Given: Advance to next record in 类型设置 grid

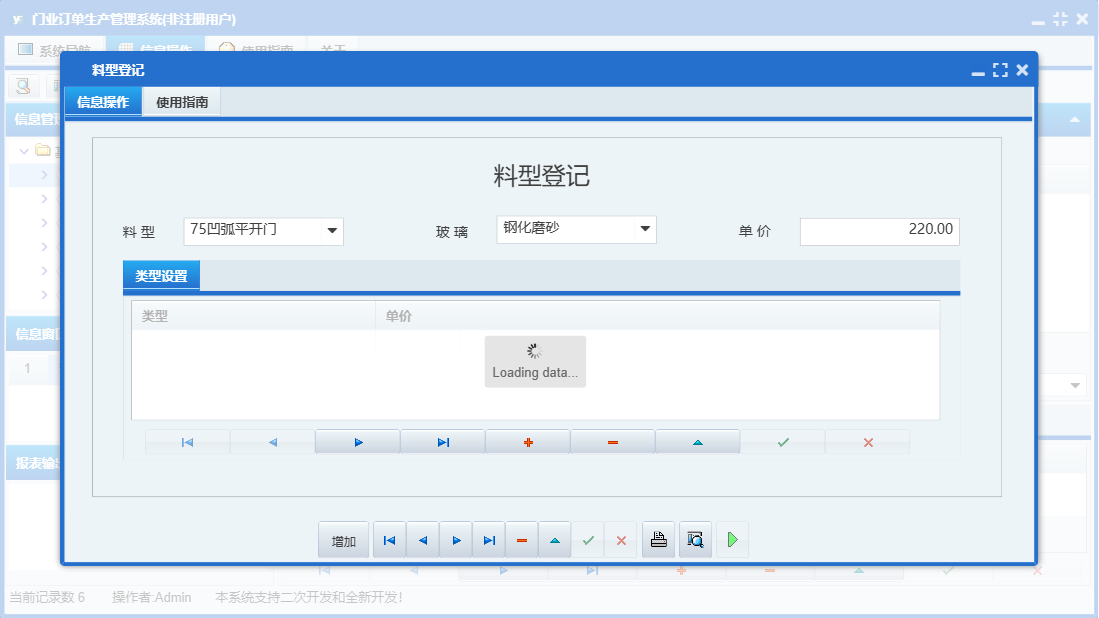Looking at the screenshot, I should [x=357, y=440].
